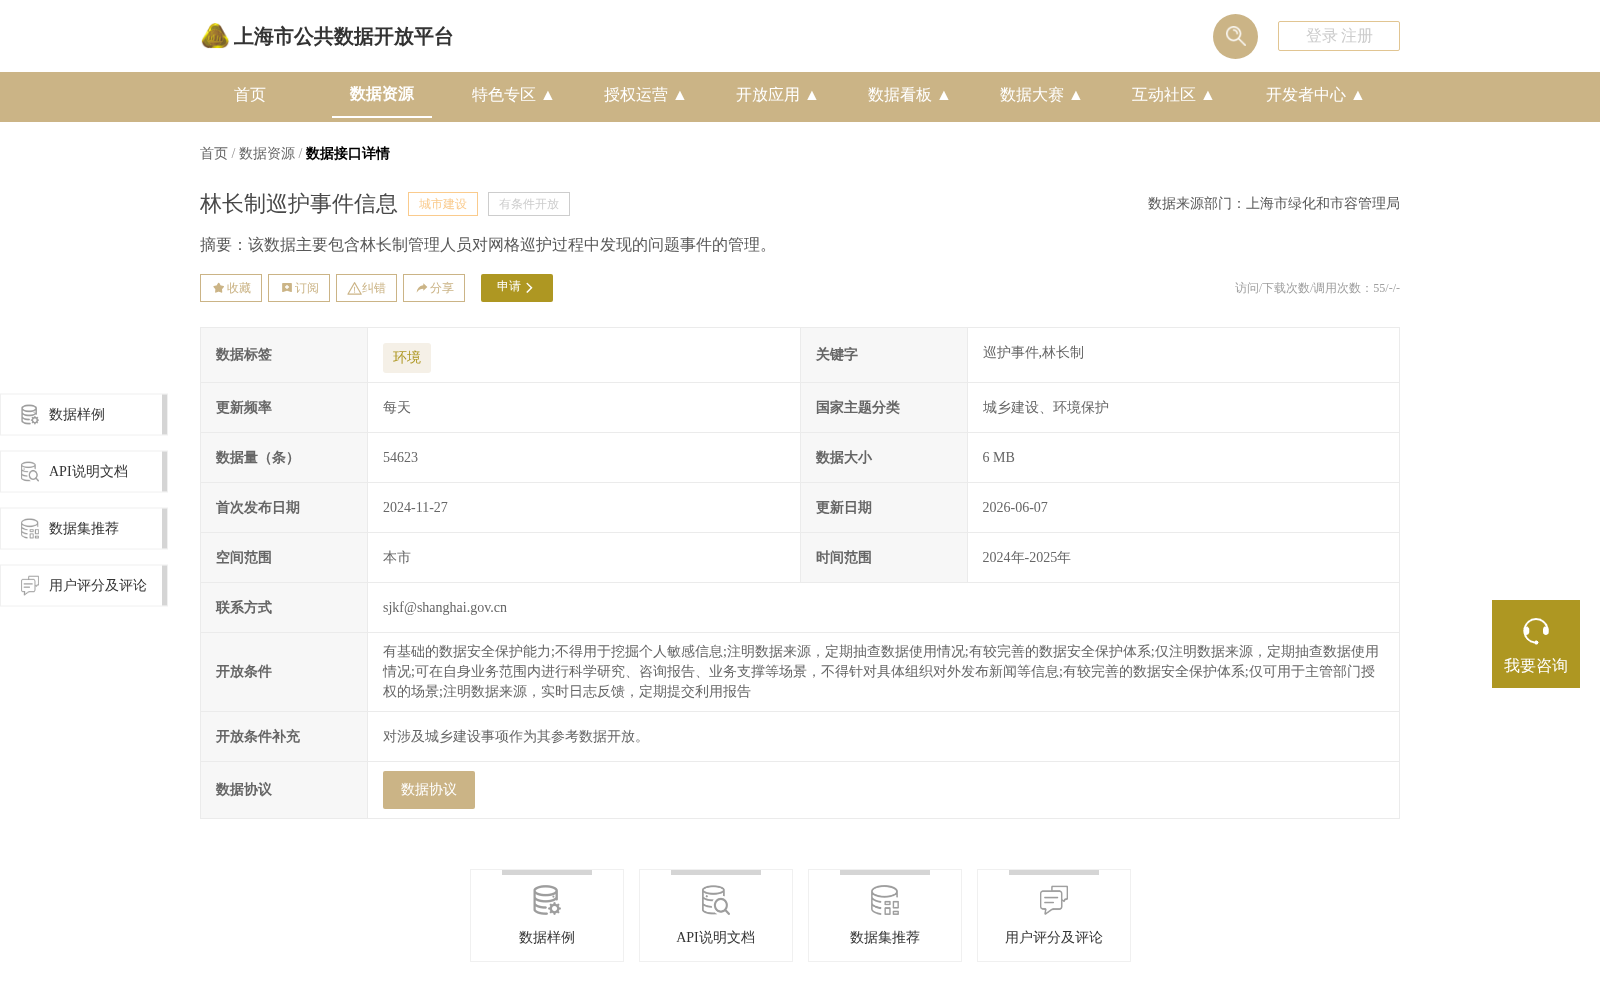Image resolution: width=1600 pixels, height=1000 pixels.
Task: Open 数据集推荐 label in the left sidebar
Action: (x=84, y=529)
